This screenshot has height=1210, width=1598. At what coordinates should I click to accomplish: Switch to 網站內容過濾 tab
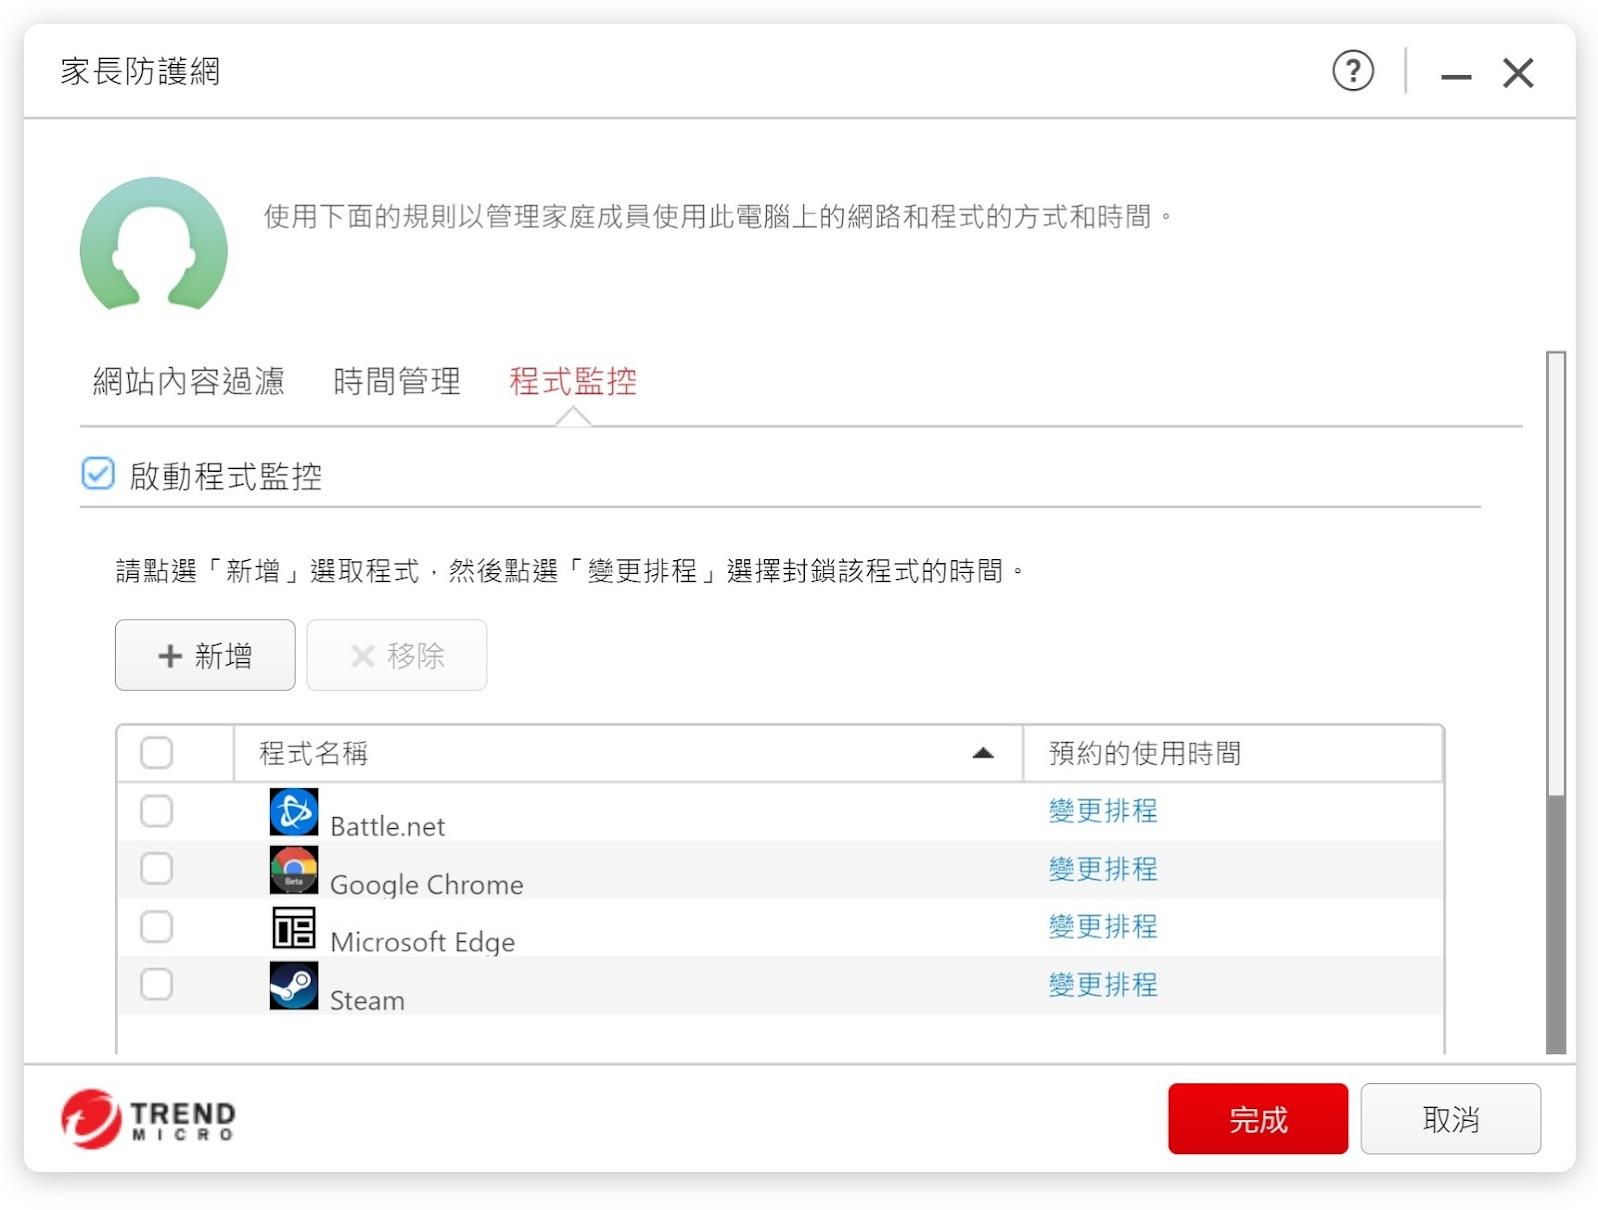click(189, 381)
